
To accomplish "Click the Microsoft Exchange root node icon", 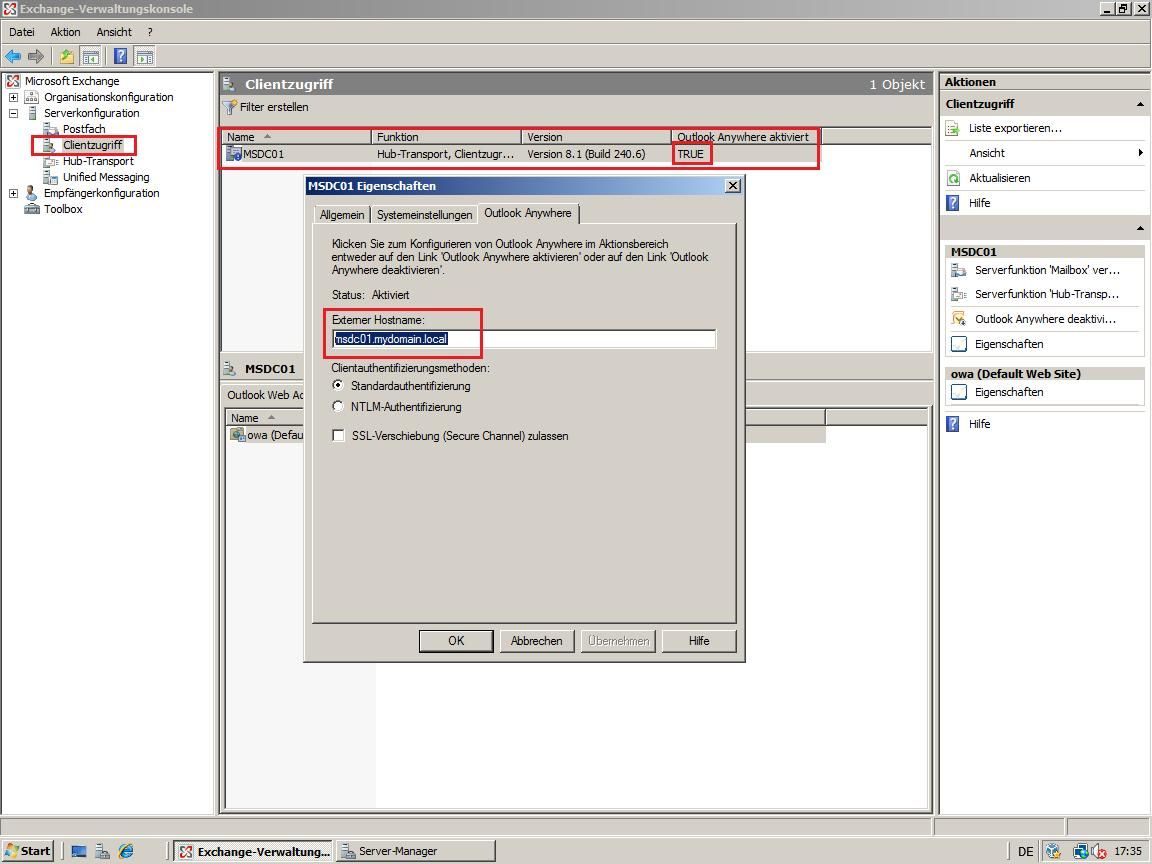I will tap(13, 81).
